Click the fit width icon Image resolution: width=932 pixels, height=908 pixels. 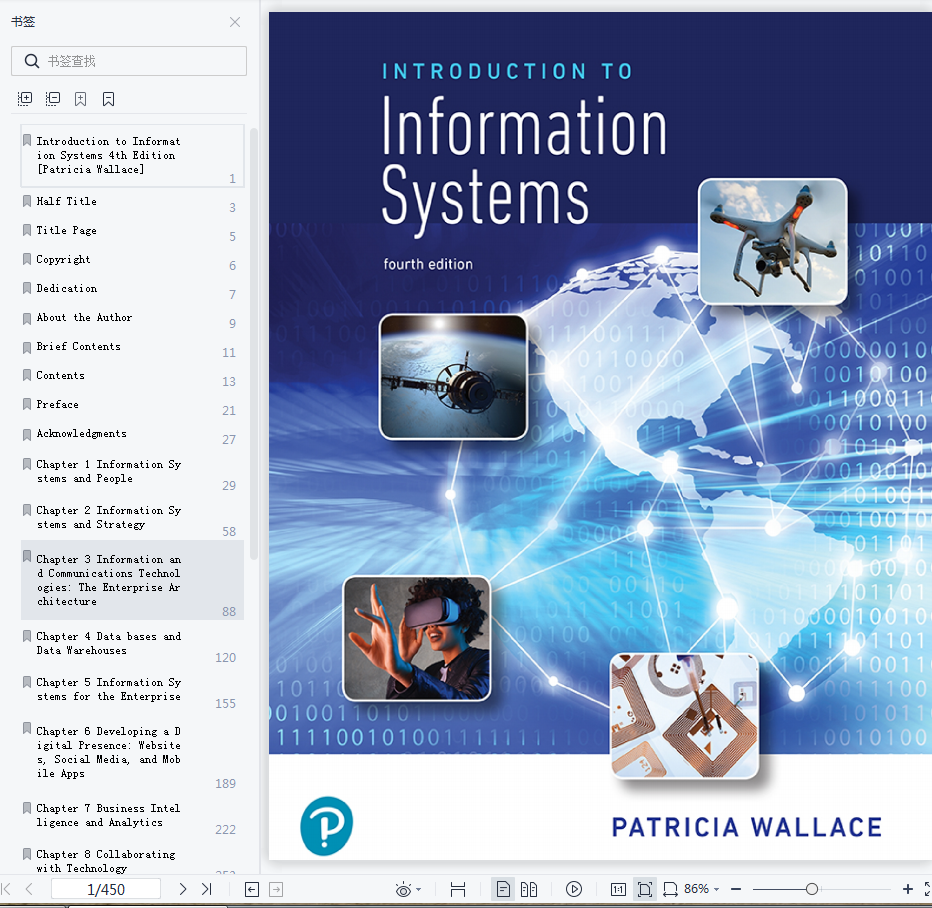tap(458, 890)
